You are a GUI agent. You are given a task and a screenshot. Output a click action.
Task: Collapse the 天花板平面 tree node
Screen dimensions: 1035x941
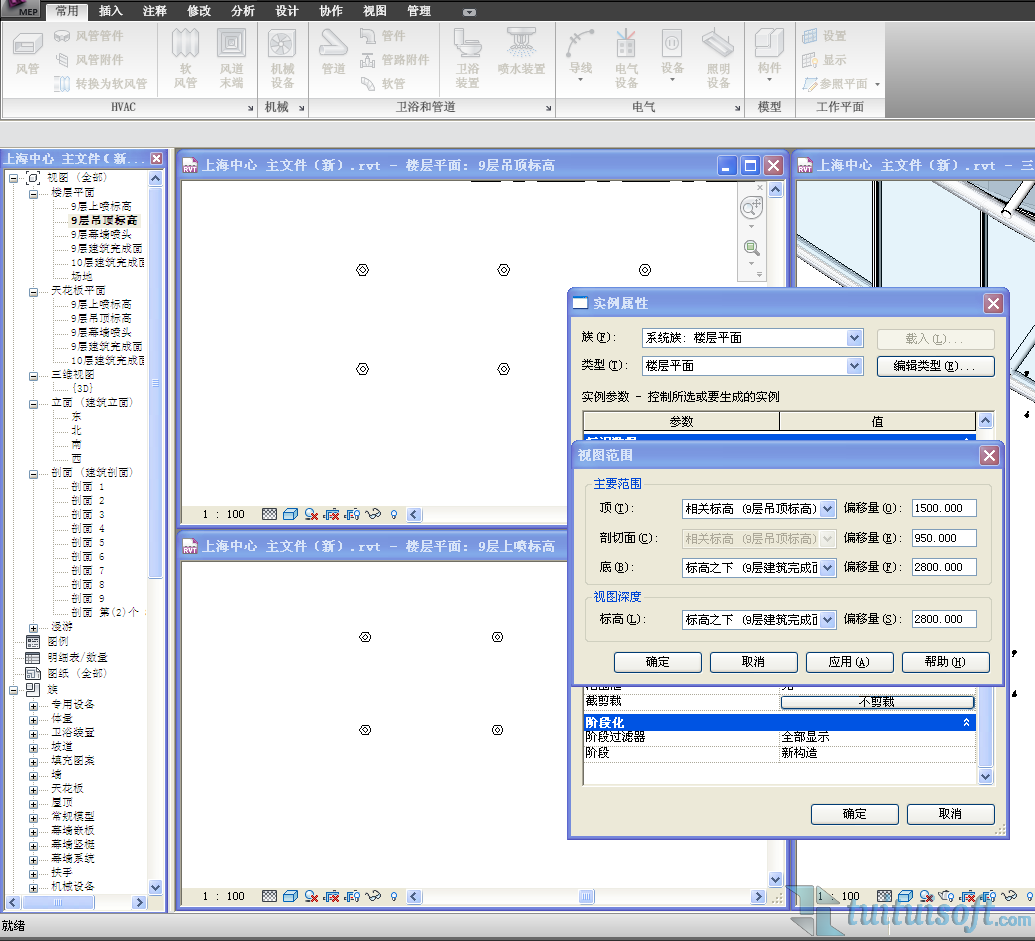pyautogui.click(x=33, y=290)
